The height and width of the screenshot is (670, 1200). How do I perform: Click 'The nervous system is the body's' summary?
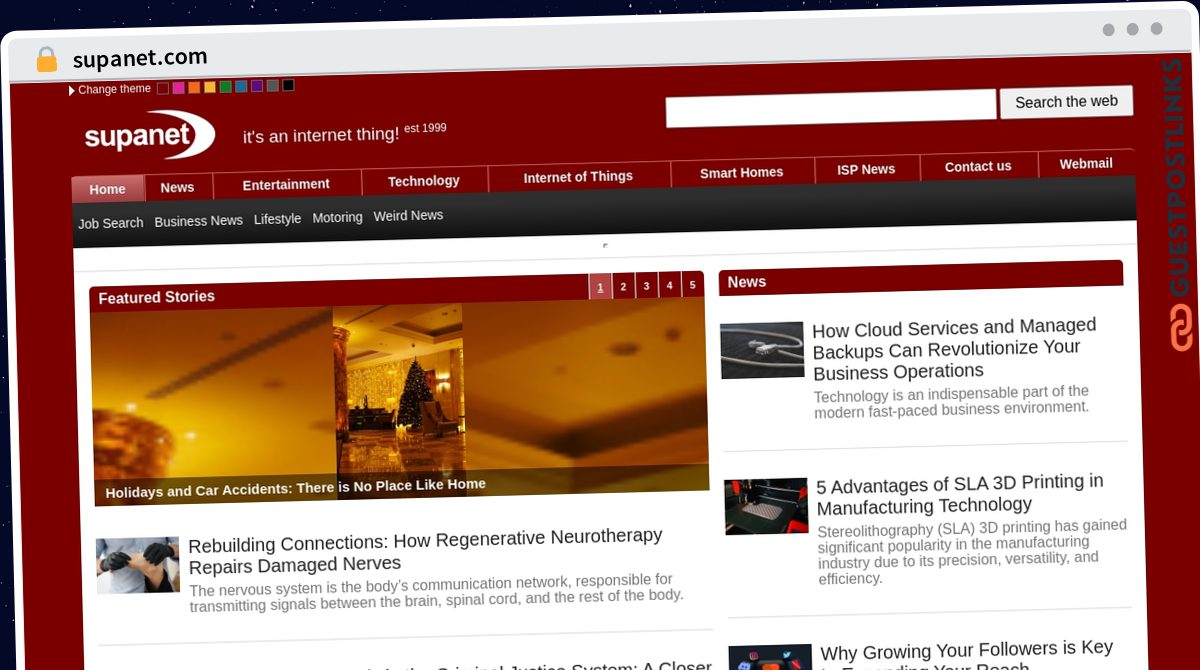pos(436,593)
